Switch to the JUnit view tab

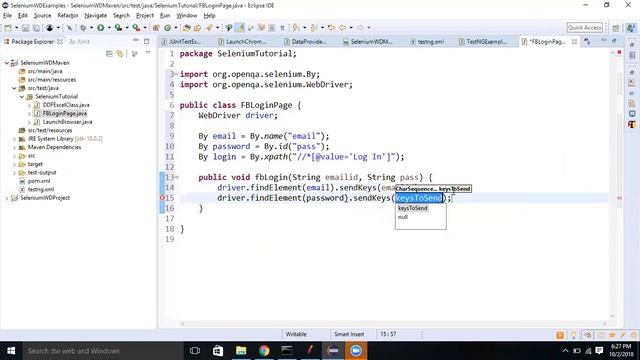pyautogui.click(x=79, y=42)
